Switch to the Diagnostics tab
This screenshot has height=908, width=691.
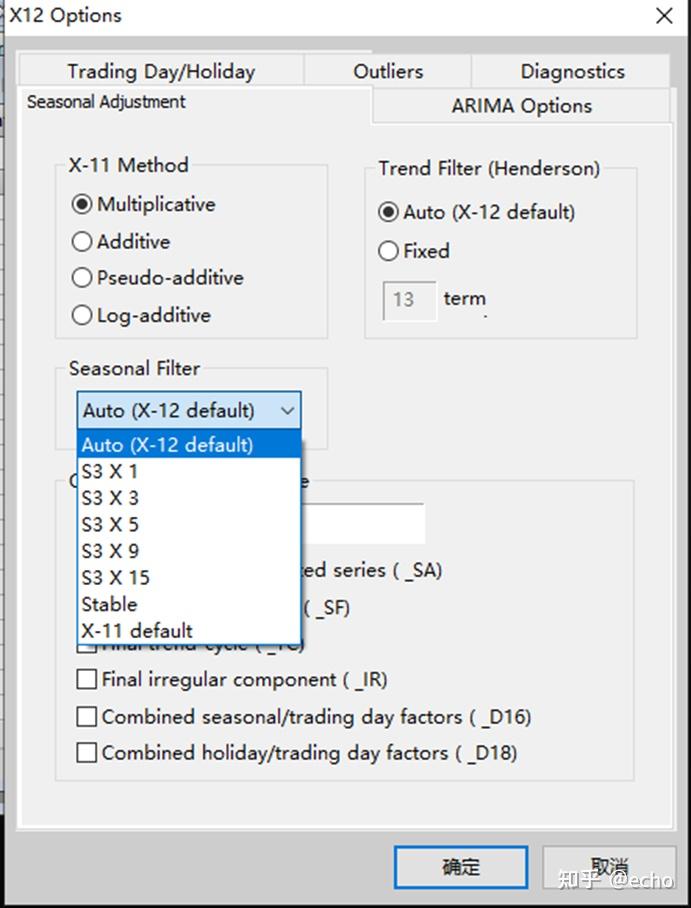572,71
